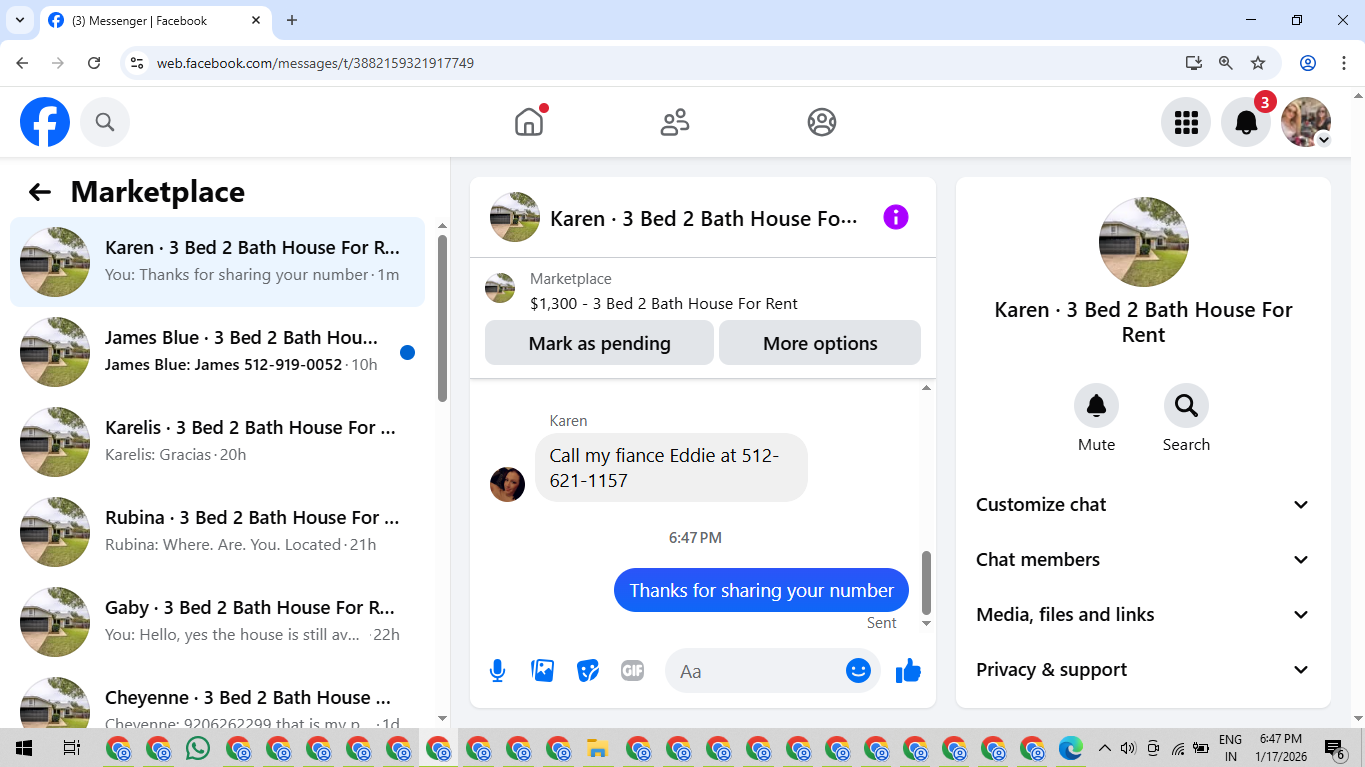Open conversation information purple icon
The height and width of the screenshot is (767, 1365).
[896, 217]
